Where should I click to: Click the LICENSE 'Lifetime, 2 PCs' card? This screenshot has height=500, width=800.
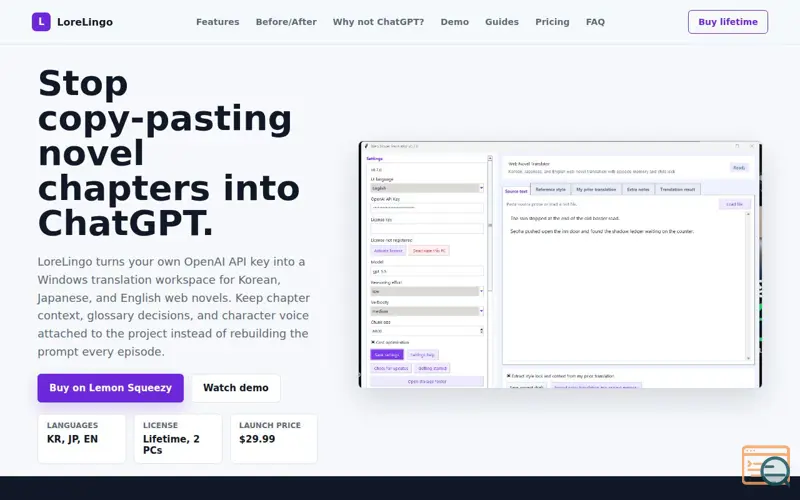tap(178, 439)
